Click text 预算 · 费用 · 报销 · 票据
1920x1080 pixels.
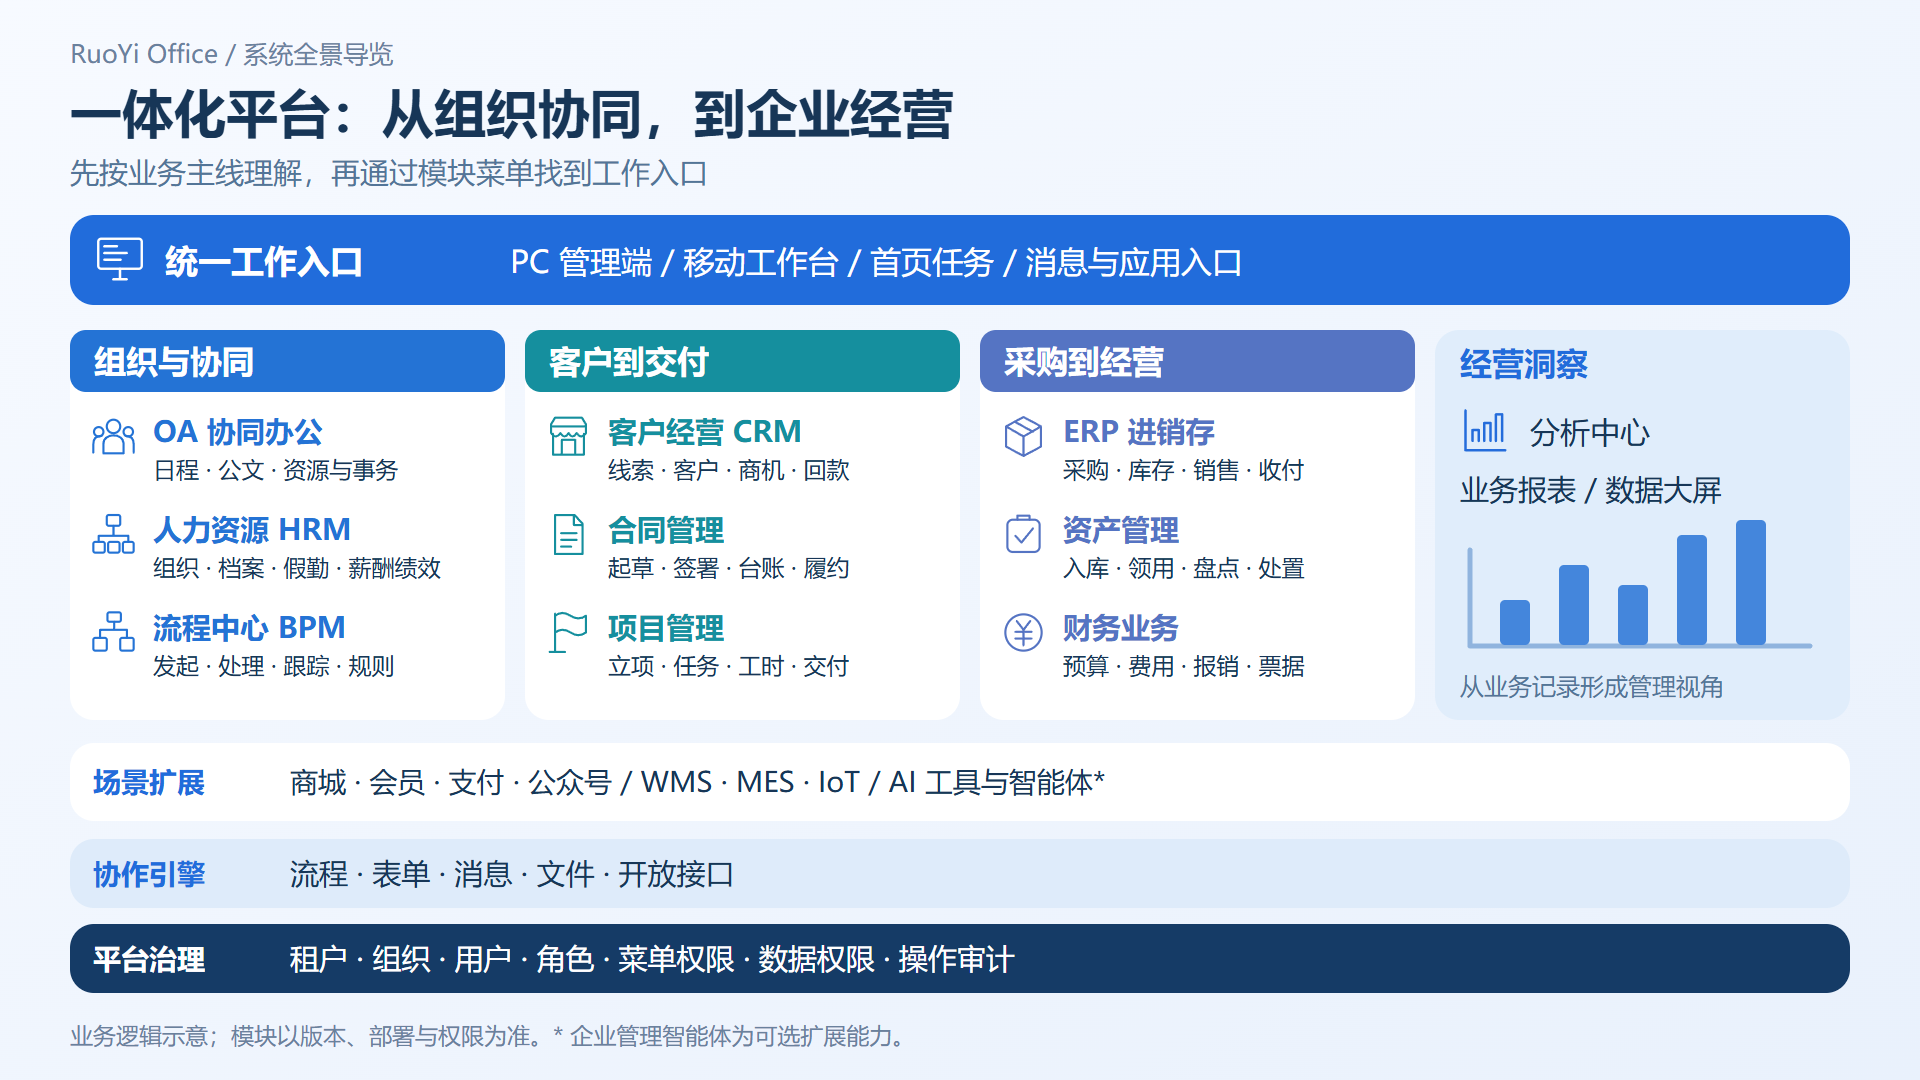point(1184,666)
